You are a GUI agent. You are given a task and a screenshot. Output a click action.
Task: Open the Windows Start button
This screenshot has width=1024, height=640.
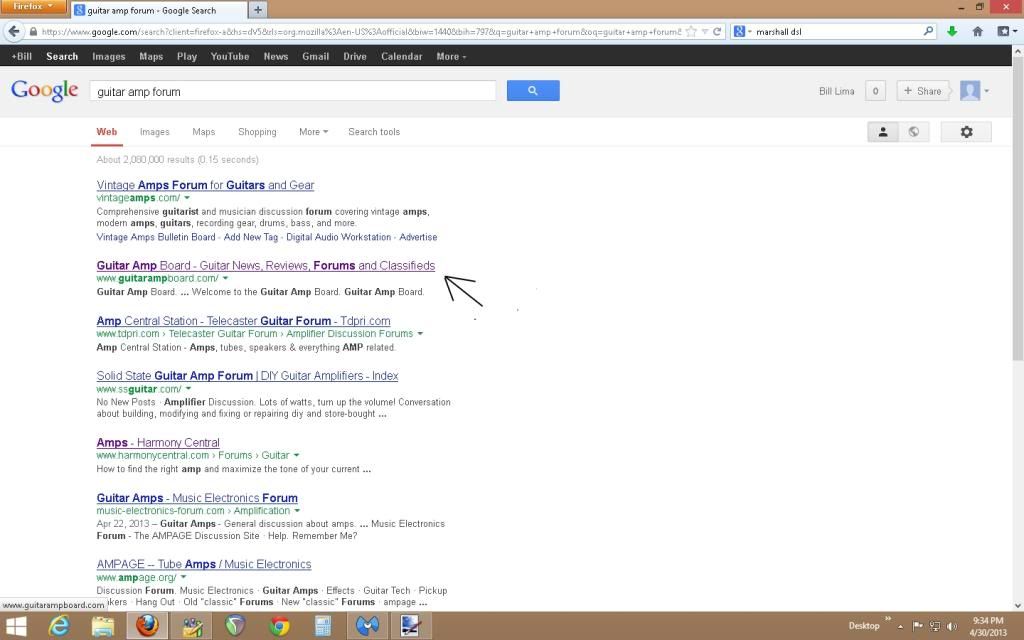coord(15,626)
